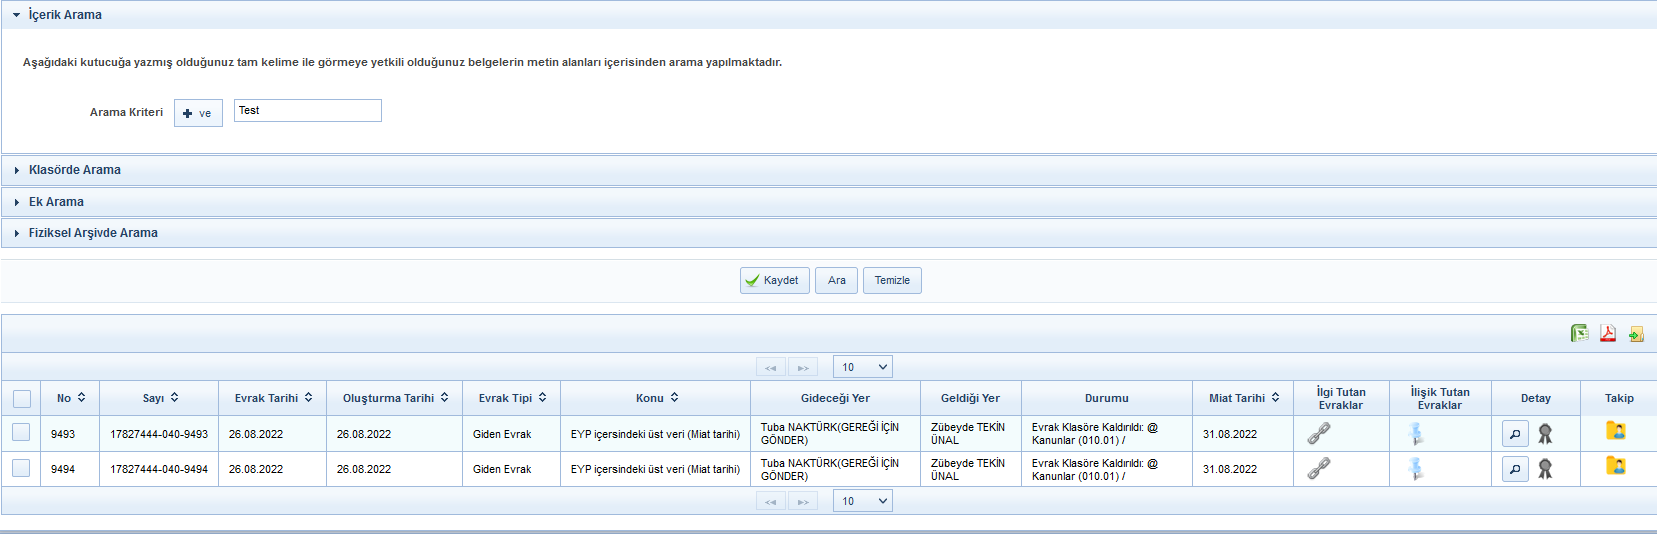The height and width of the screenshot is (534, 1657).
Task: Sort the table by Konu column
Action: click(657, 398)
